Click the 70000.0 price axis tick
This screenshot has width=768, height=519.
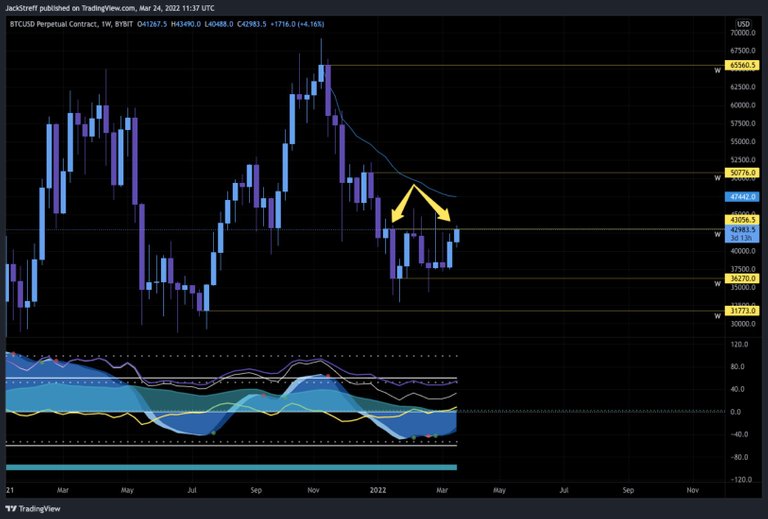point(742,33)
